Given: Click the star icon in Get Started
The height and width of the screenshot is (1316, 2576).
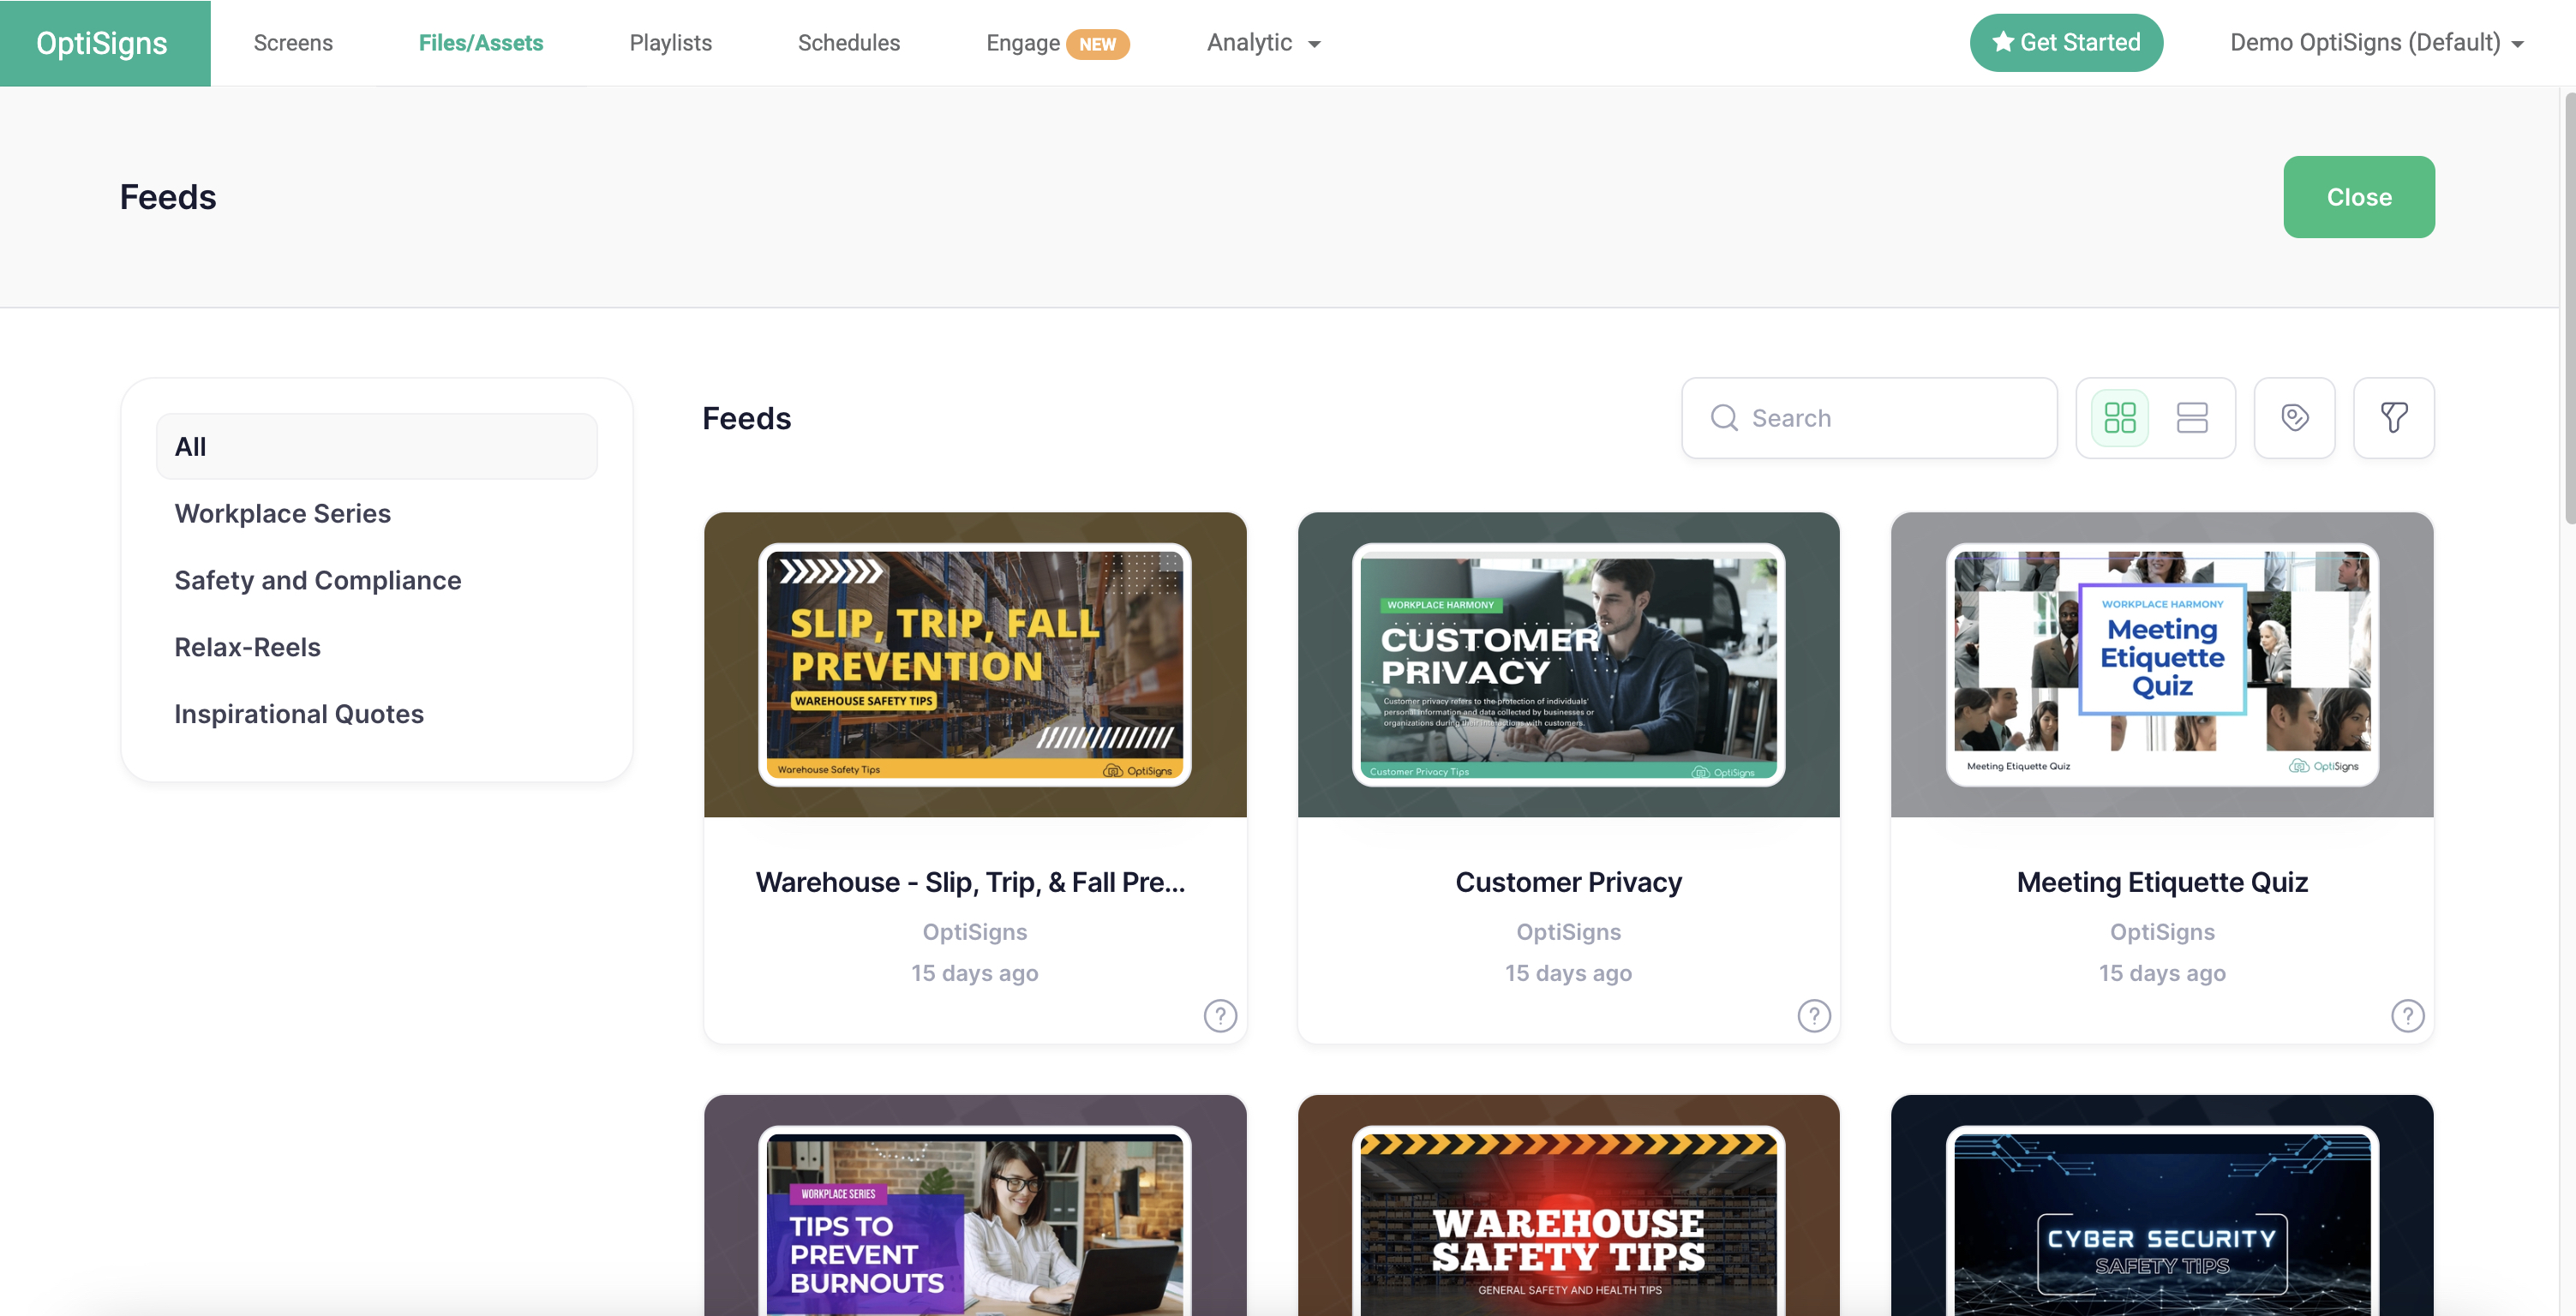Looking at the screenshot, I should 2002,42.
